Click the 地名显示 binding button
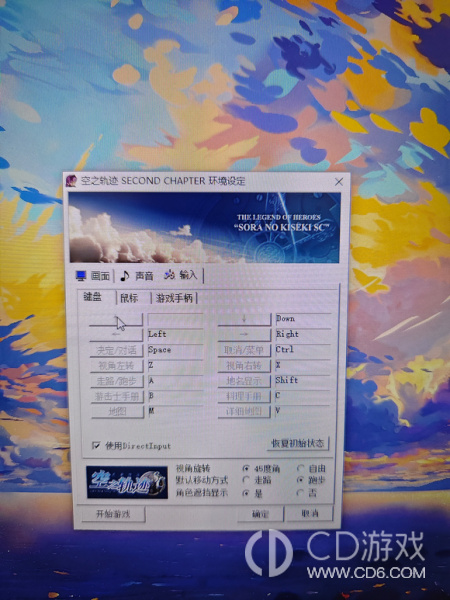 244,381
